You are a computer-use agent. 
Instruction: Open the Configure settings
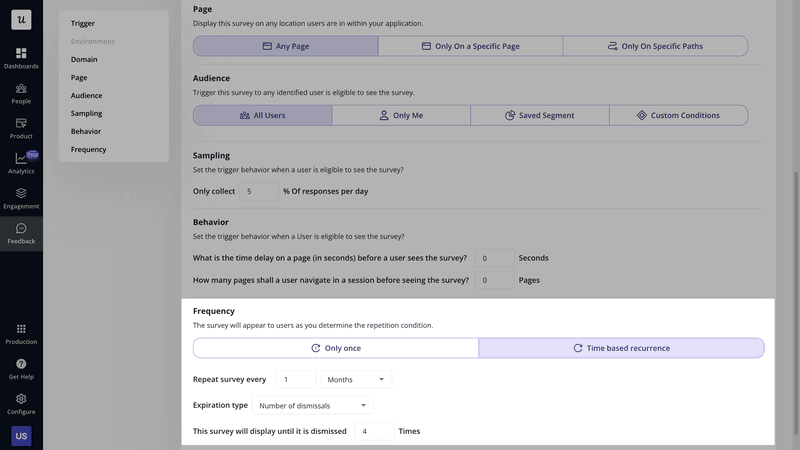tap(21, 404)
